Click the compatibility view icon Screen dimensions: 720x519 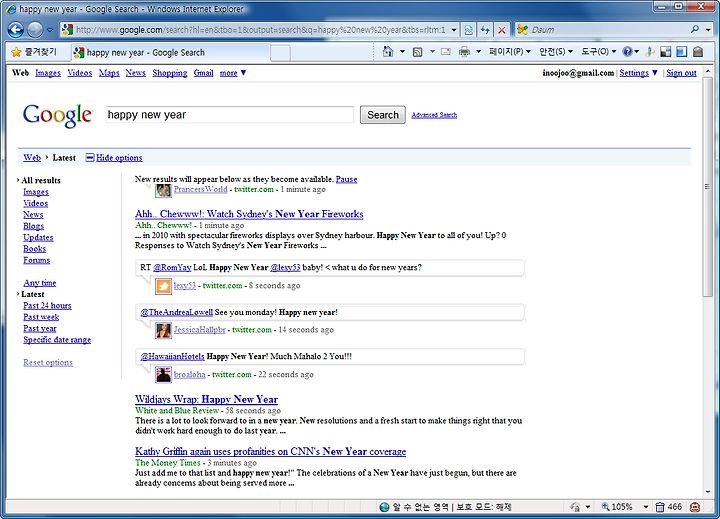(468, 30)
